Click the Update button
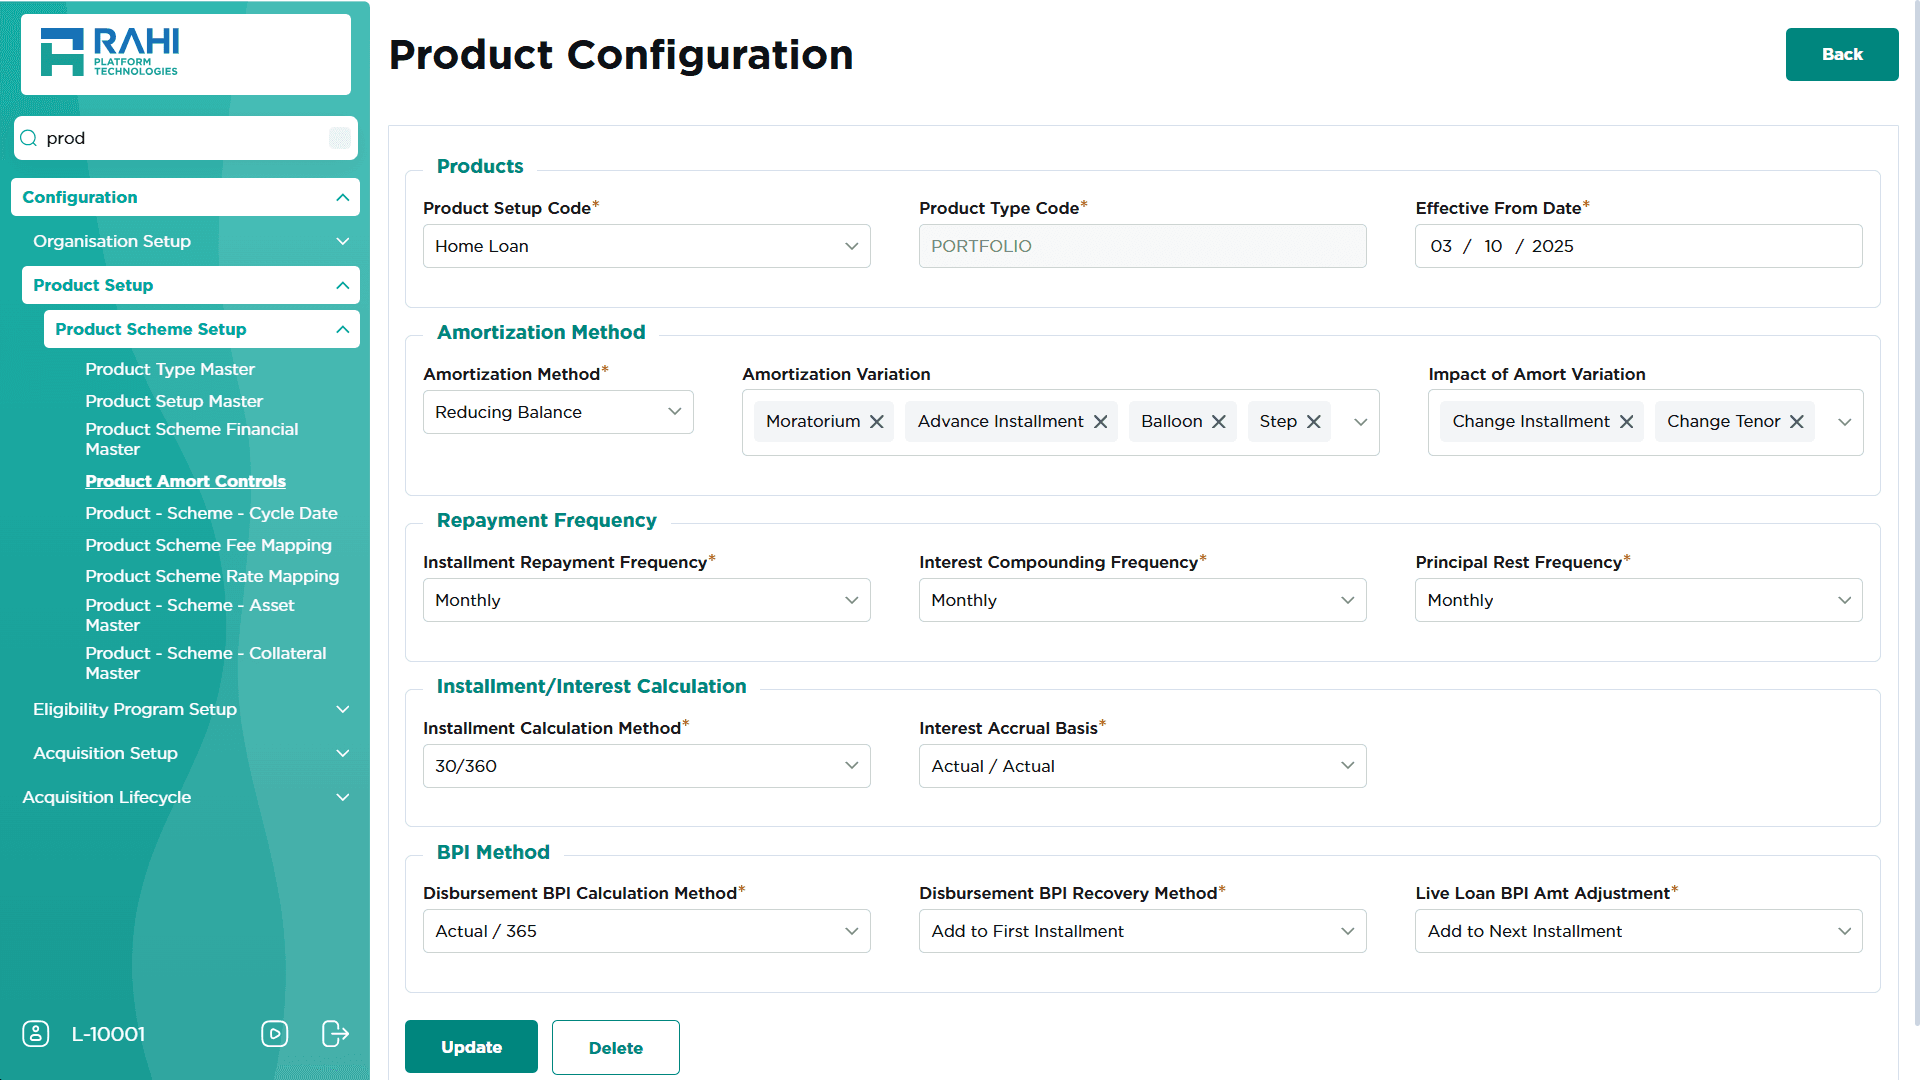Viewport: 1920px width, 1080px height. [x=471, y=1047]
